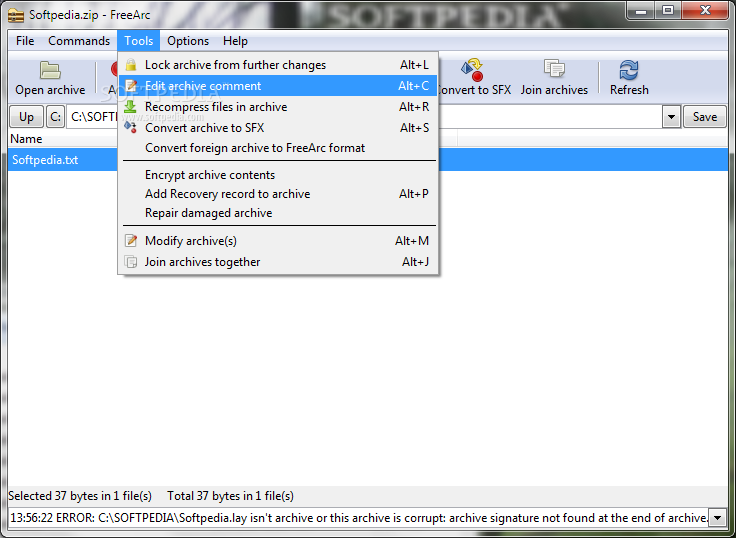The width and height of the screenshot is (736, 538).
Task: Maximize the FreeArc window
Action: click(x=668, y=10)
